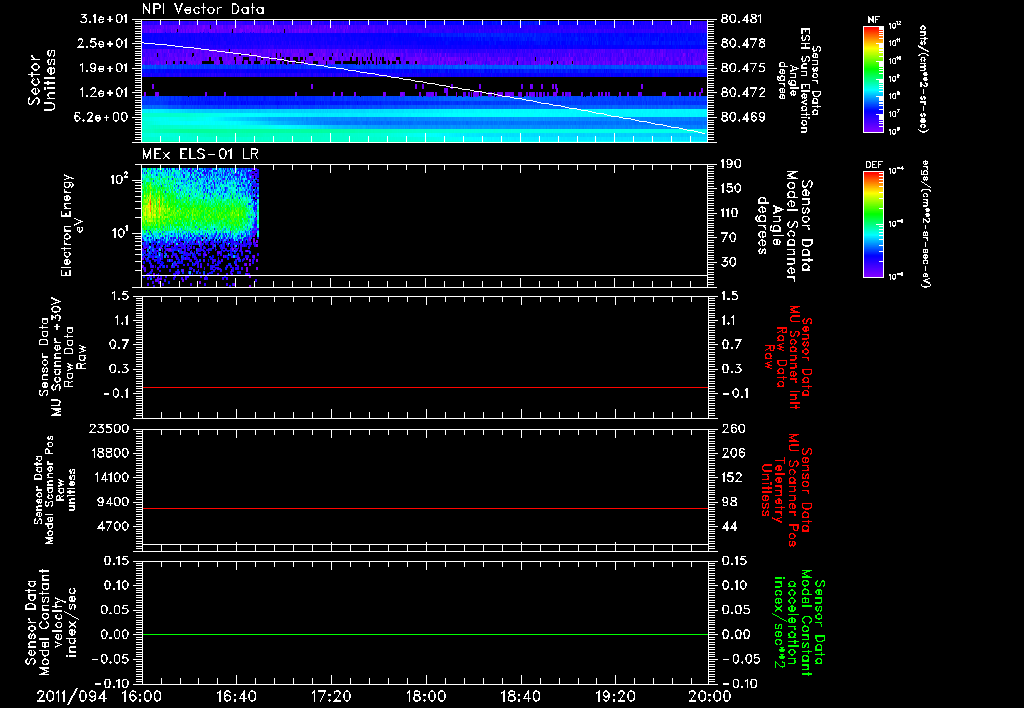1024x708 pixels.
Task: Click the 190 scanner angle tick label
Action: [731, 164]
